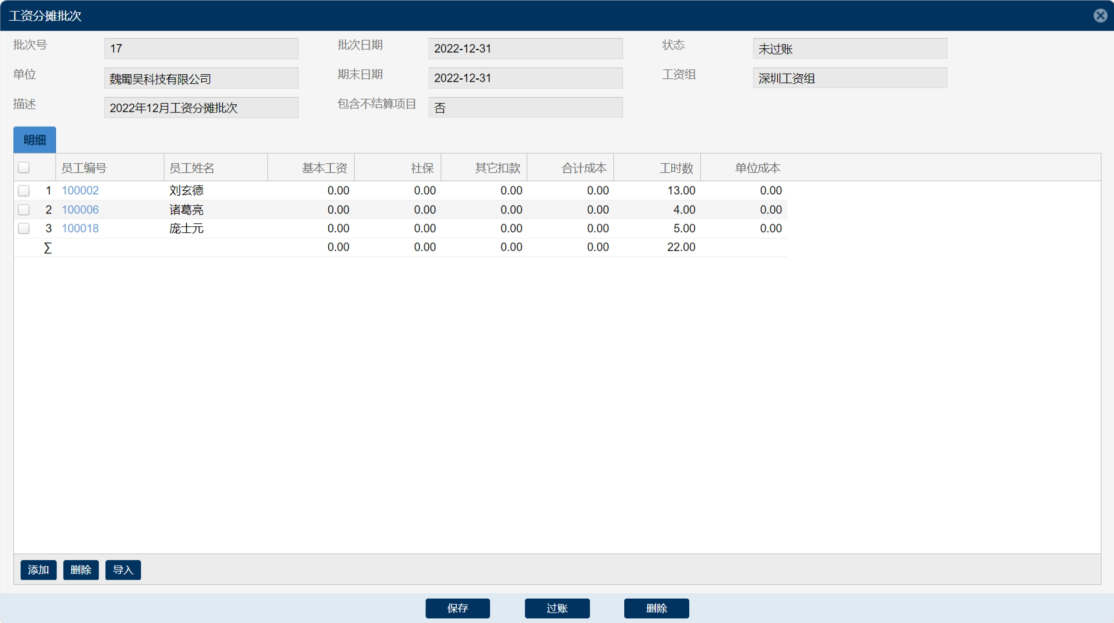
Task: Check the row for 诸葛亮
Action: click(24, 210)
